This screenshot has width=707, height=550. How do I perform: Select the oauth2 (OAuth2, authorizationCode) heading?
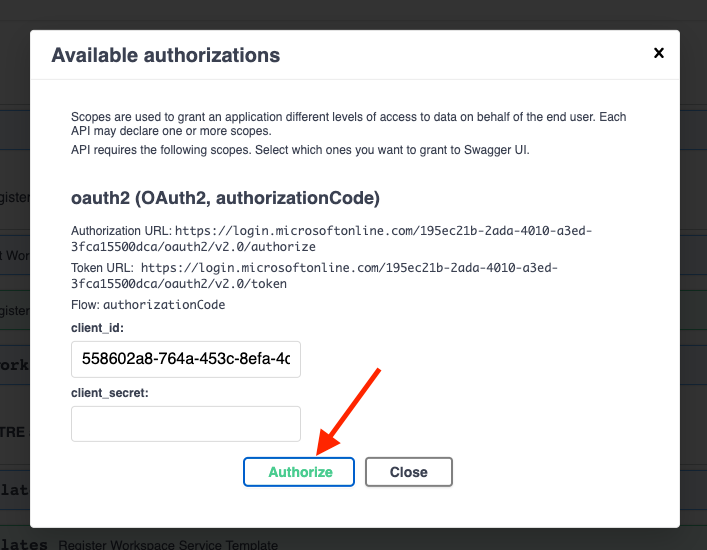pos(225,198)
